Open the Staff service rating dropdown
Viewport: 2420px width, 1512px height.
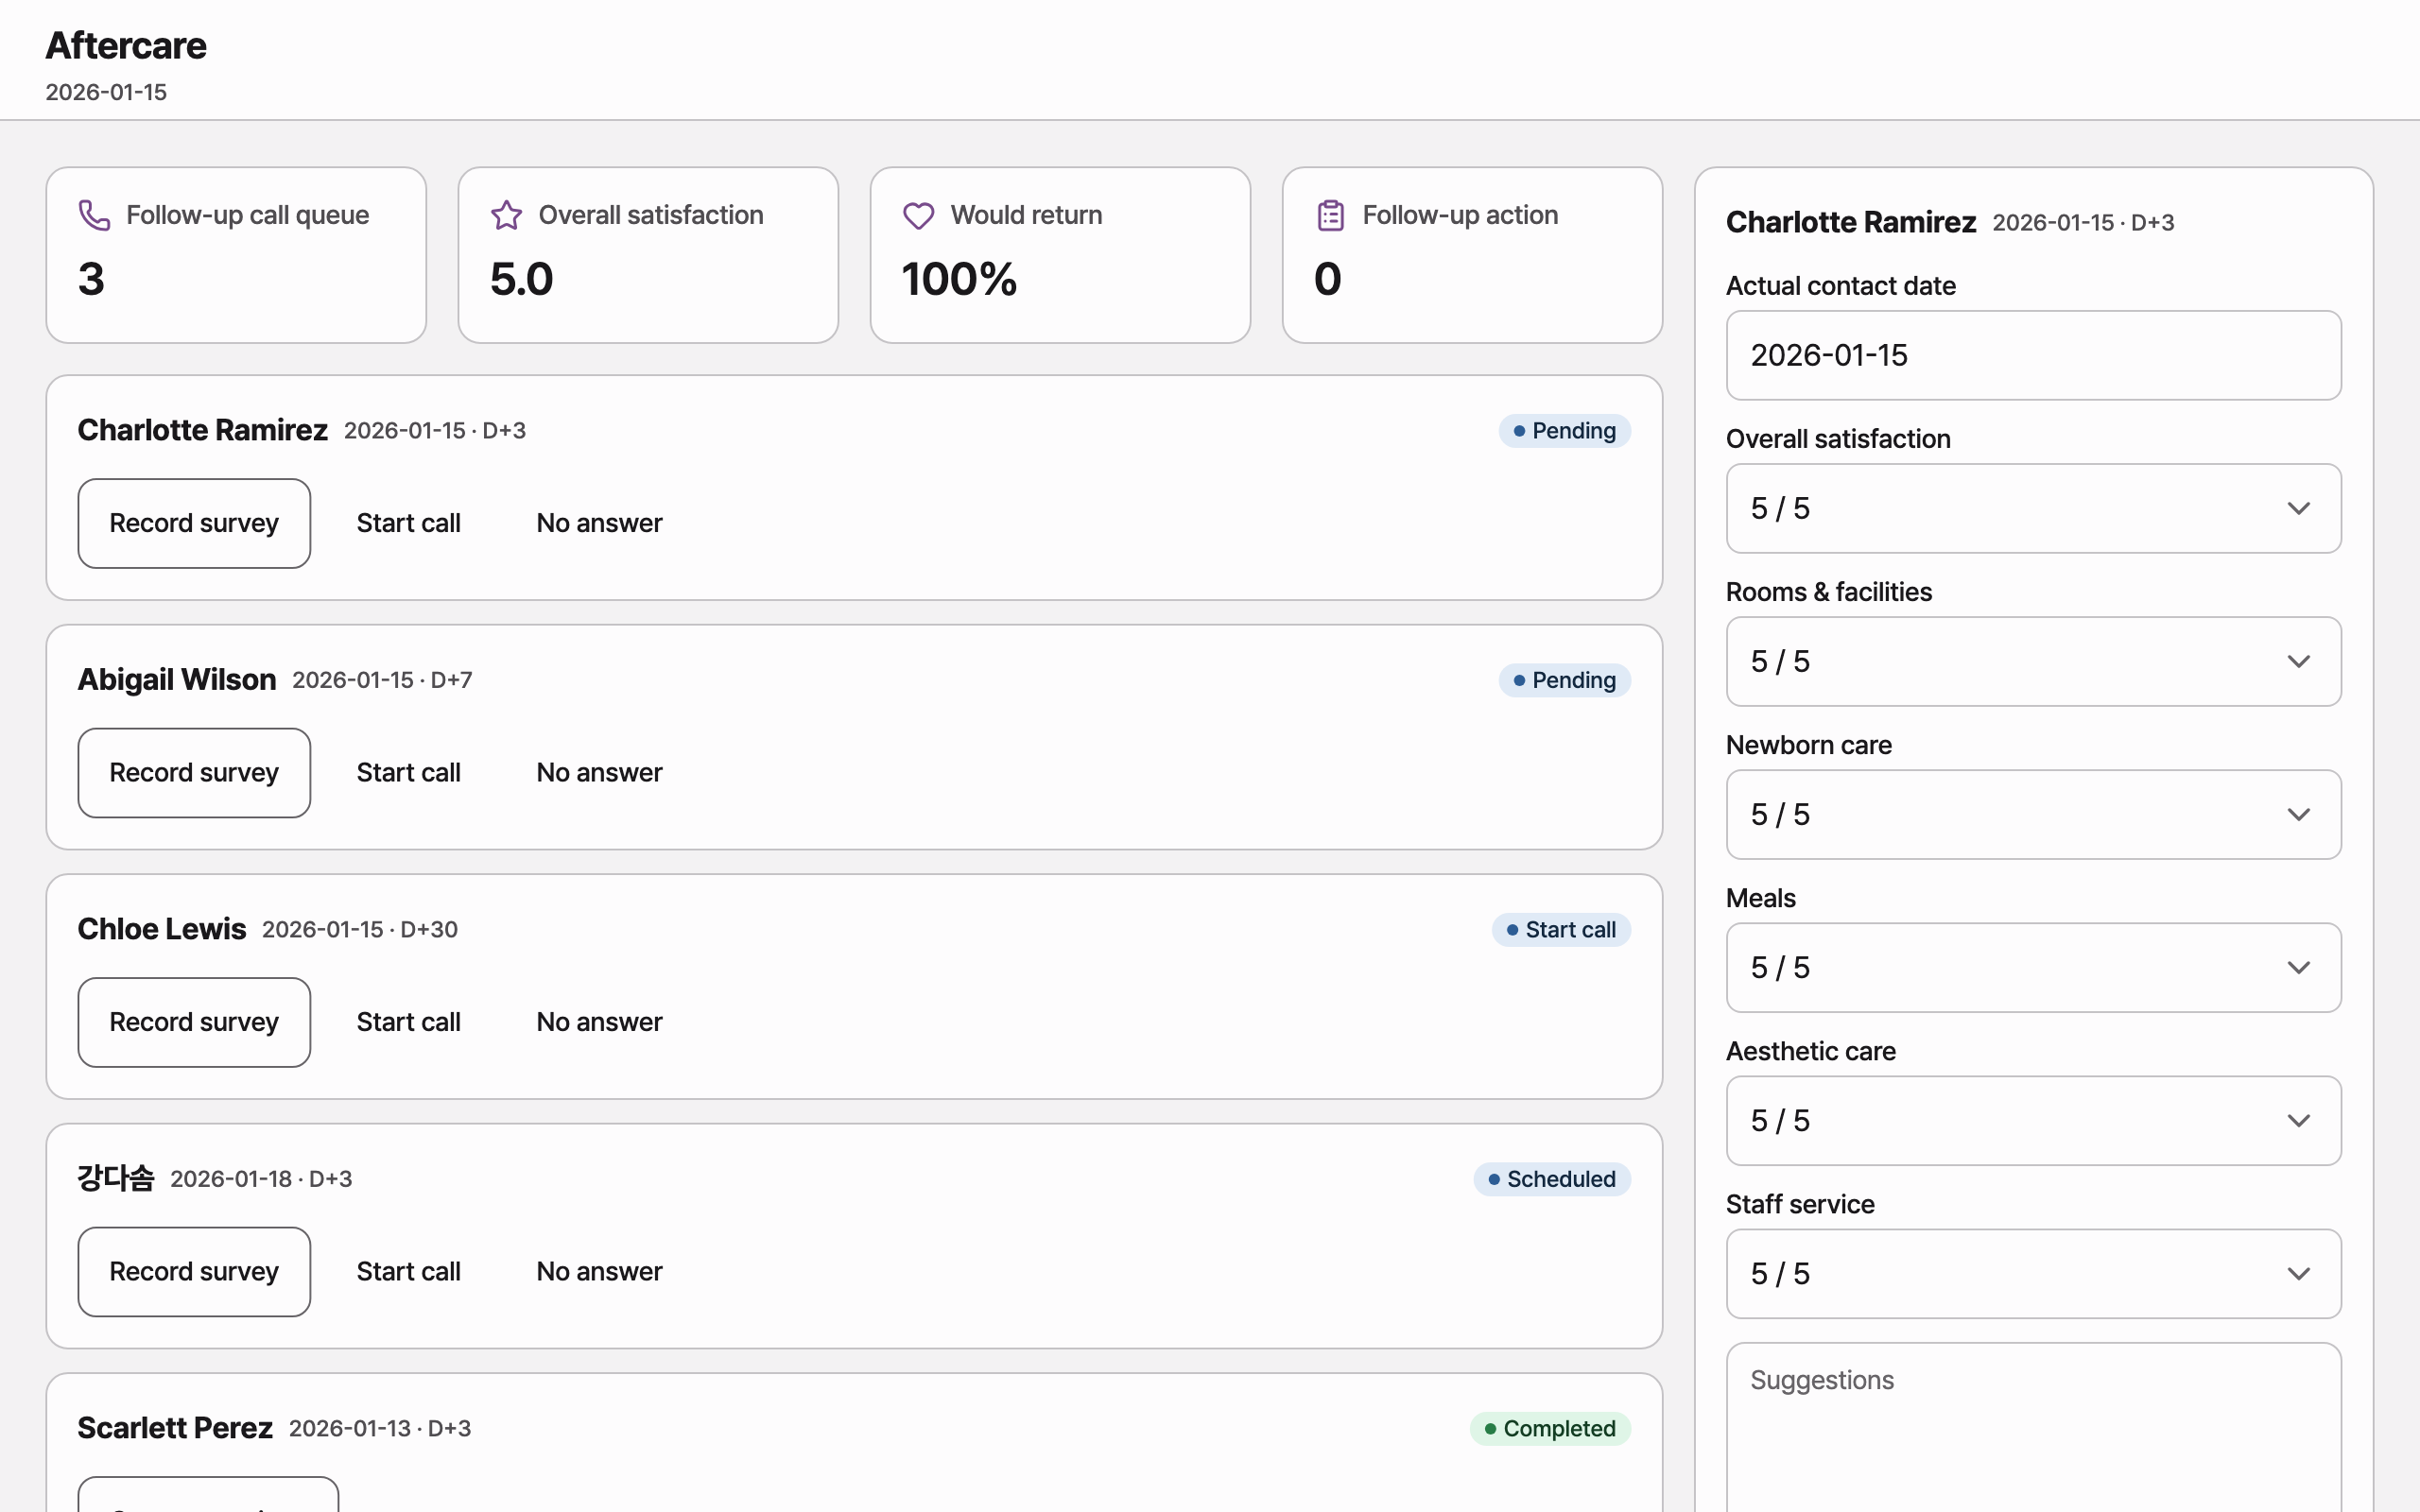pos(2033,1273)
